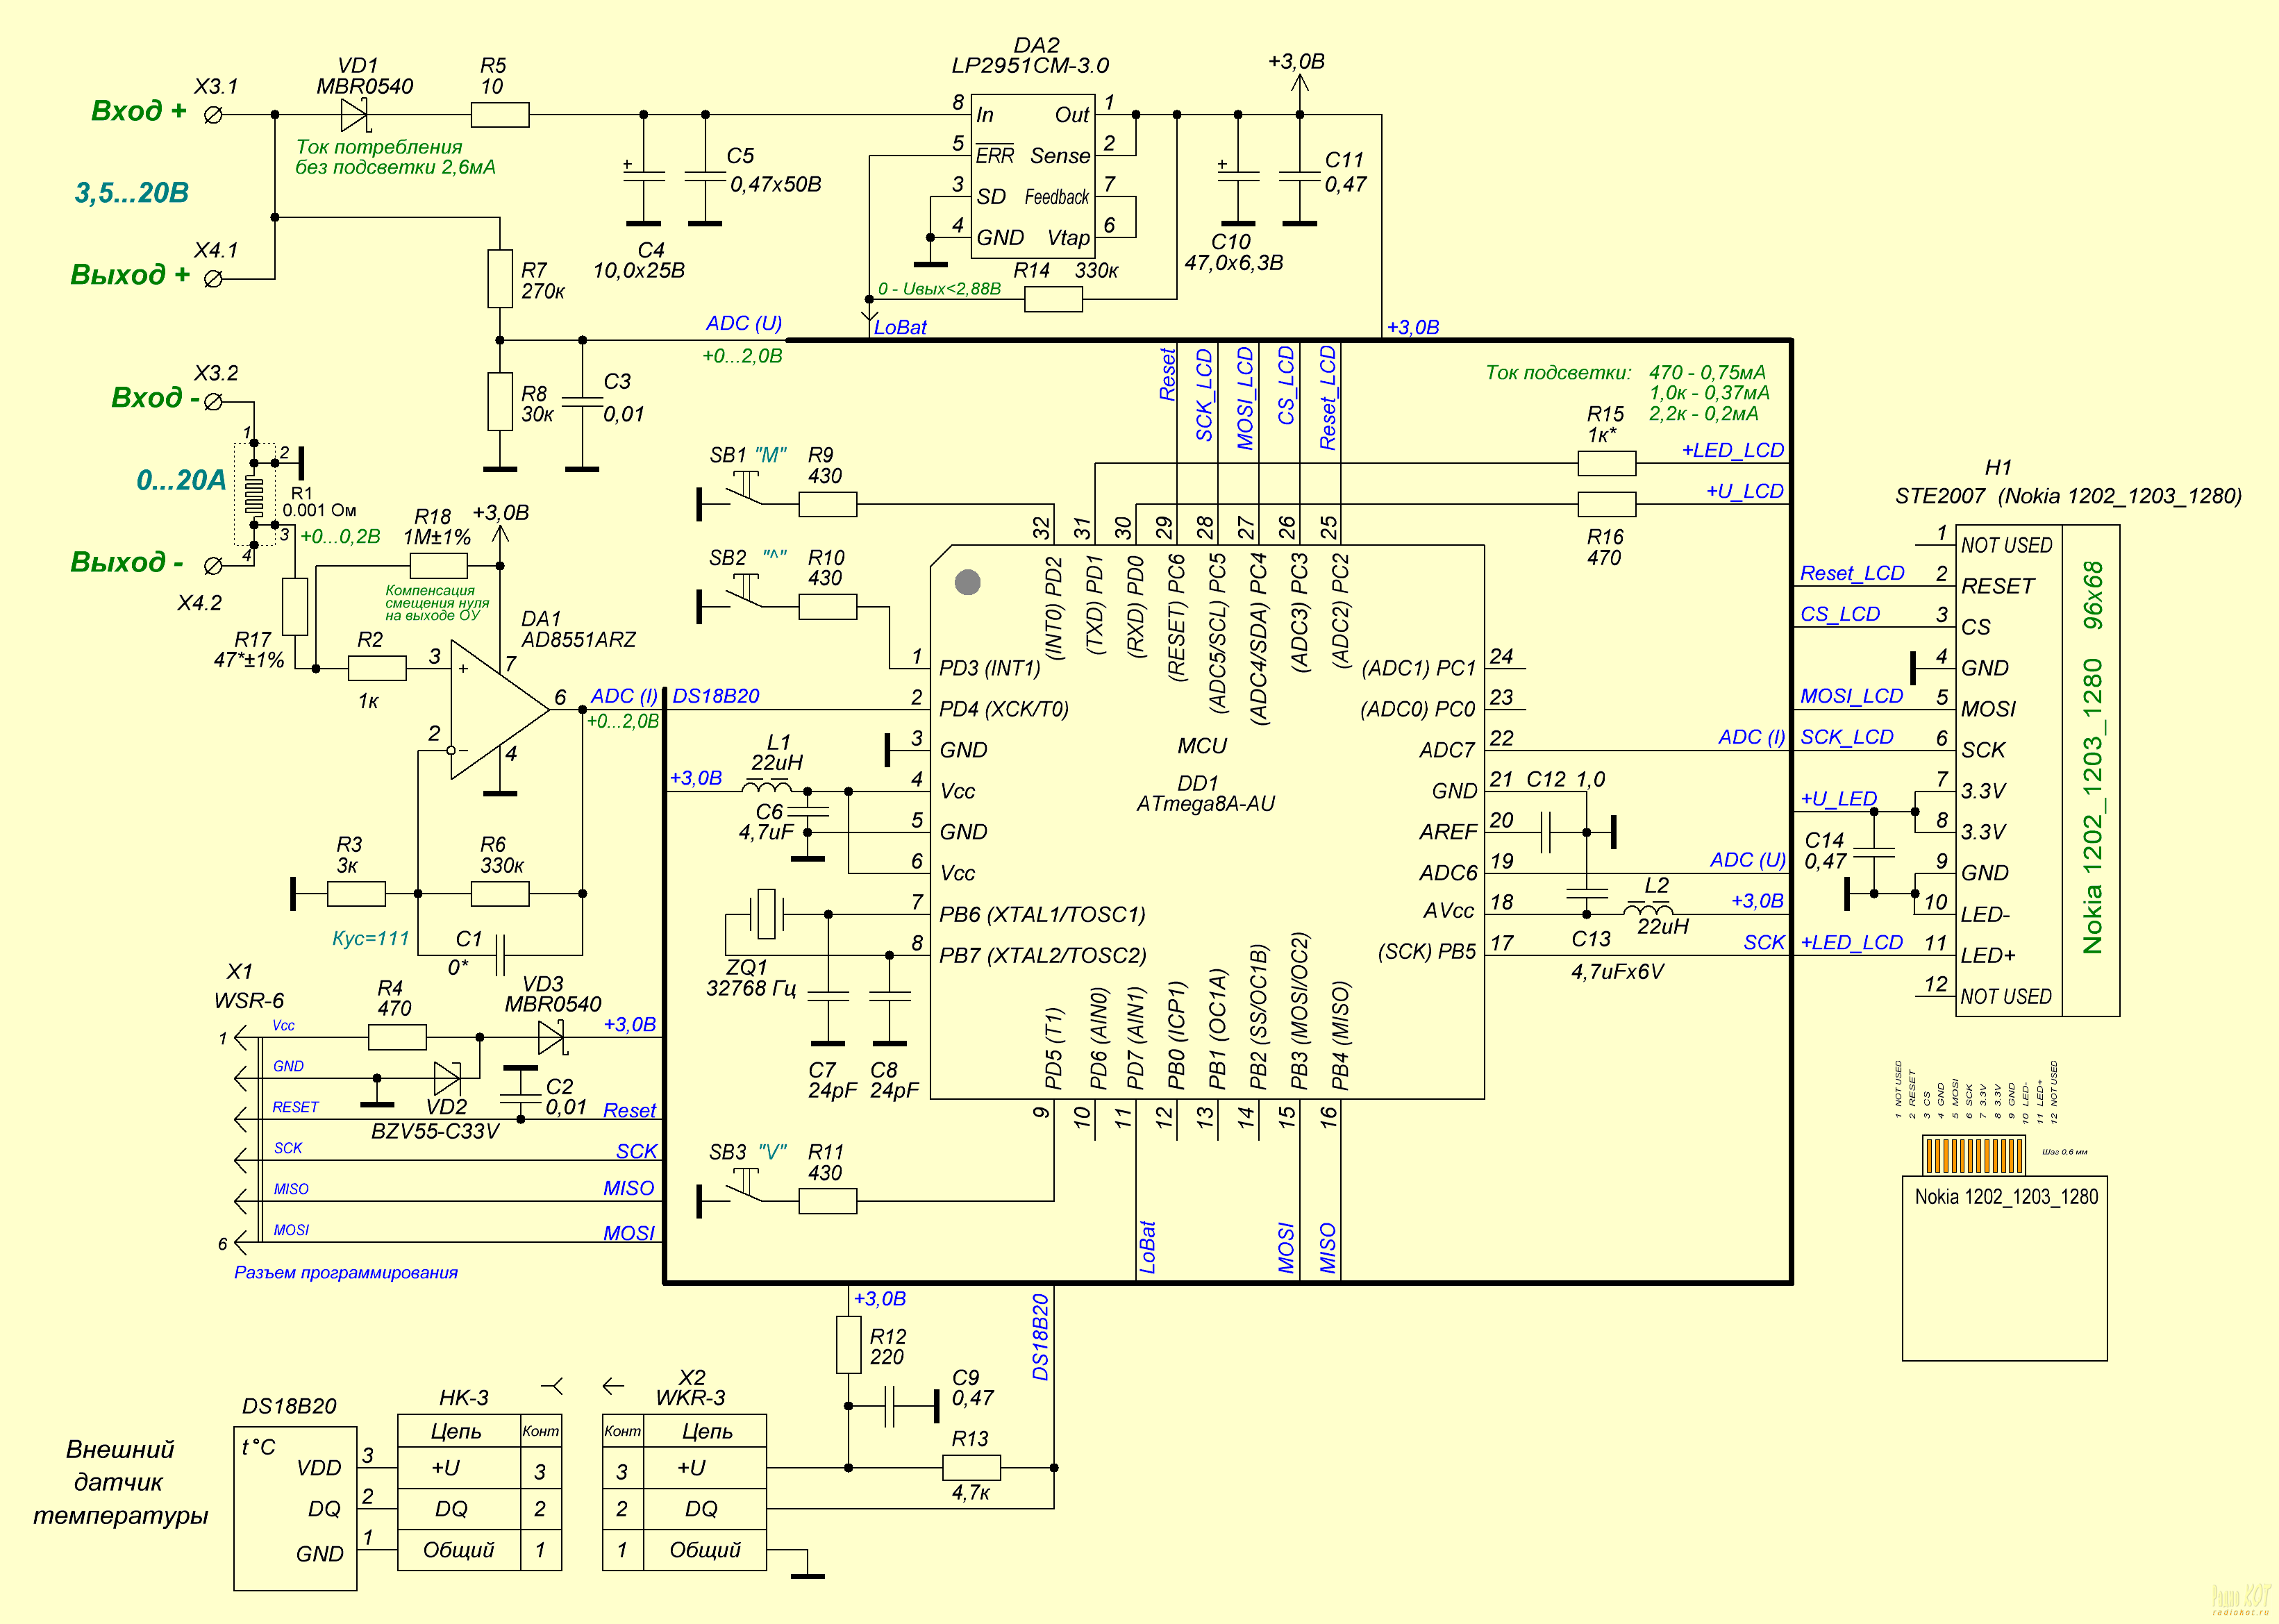Click the 'R6' feedback resistor label
The height and width of the screenshot is (1624, 2279).
click(493, 845)
